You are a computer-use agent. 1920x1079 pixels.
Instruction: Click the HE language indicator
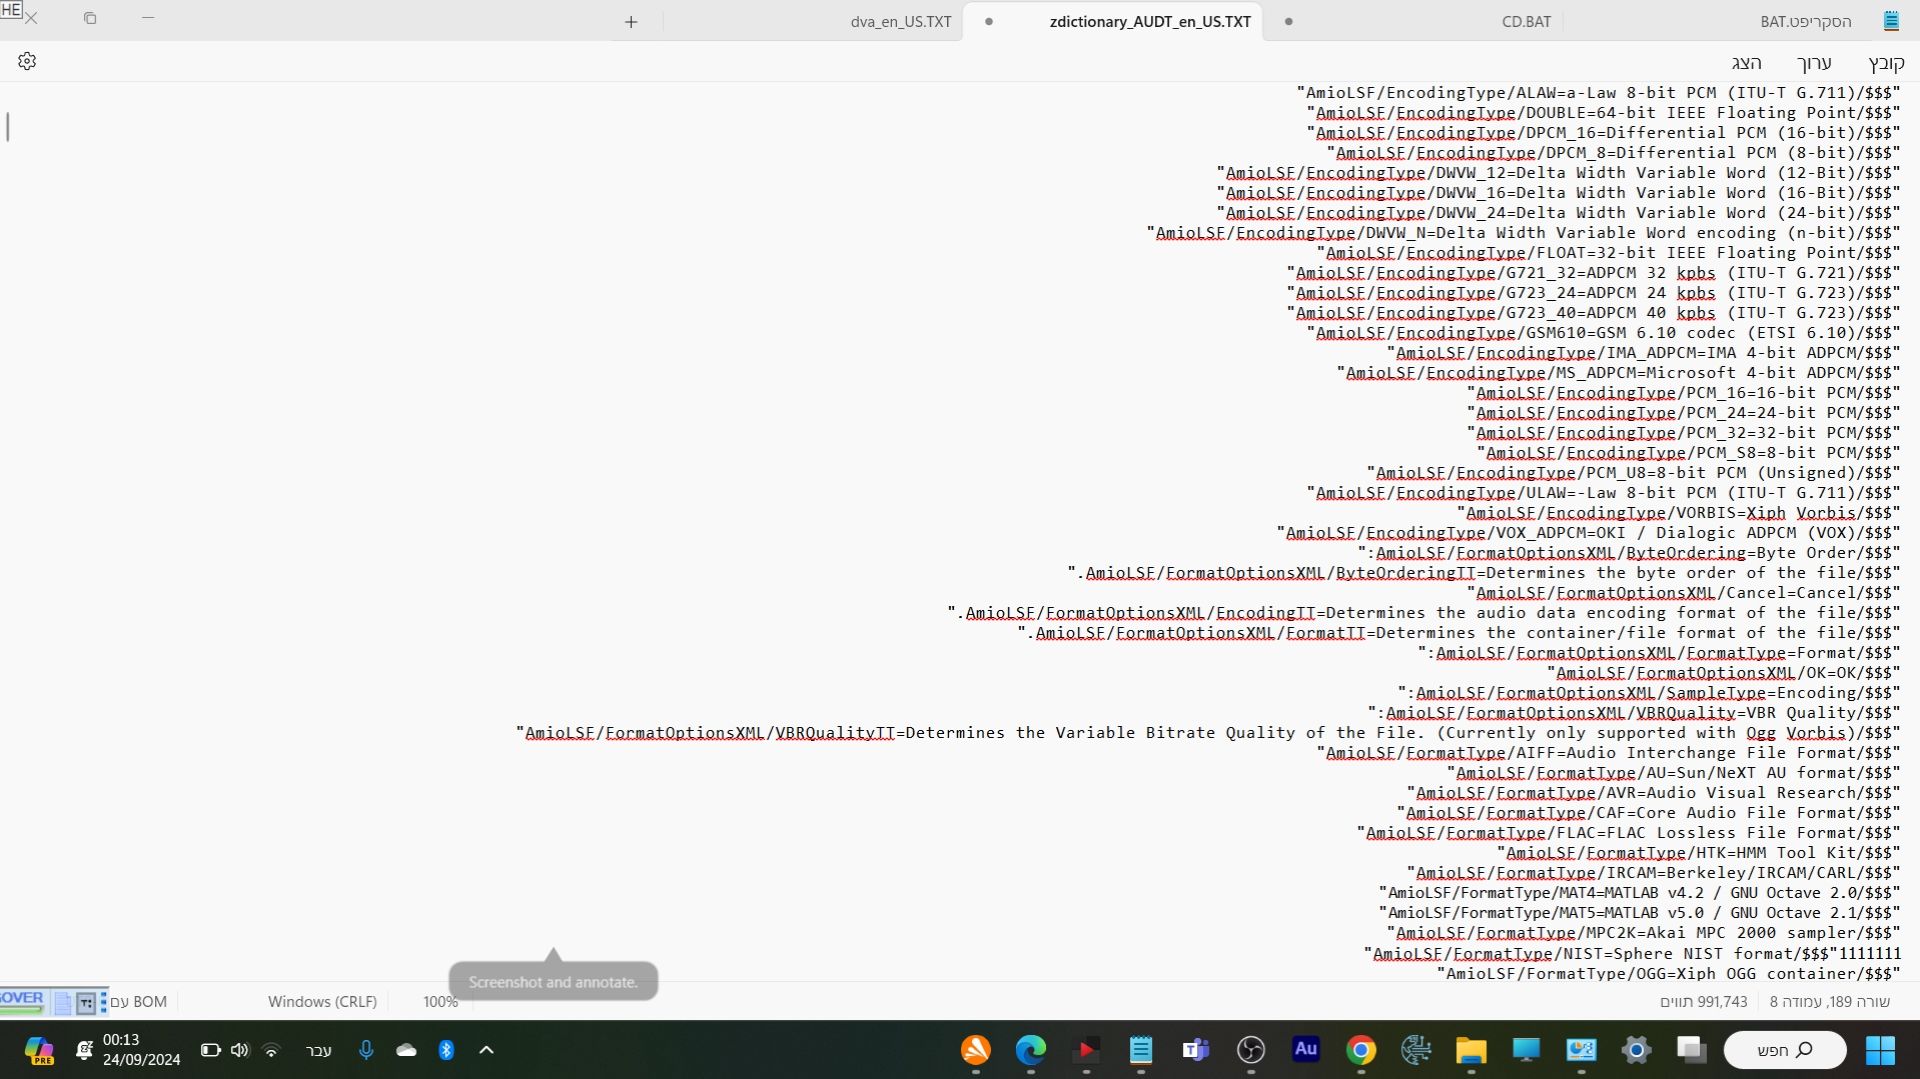(x=11, y=9)
